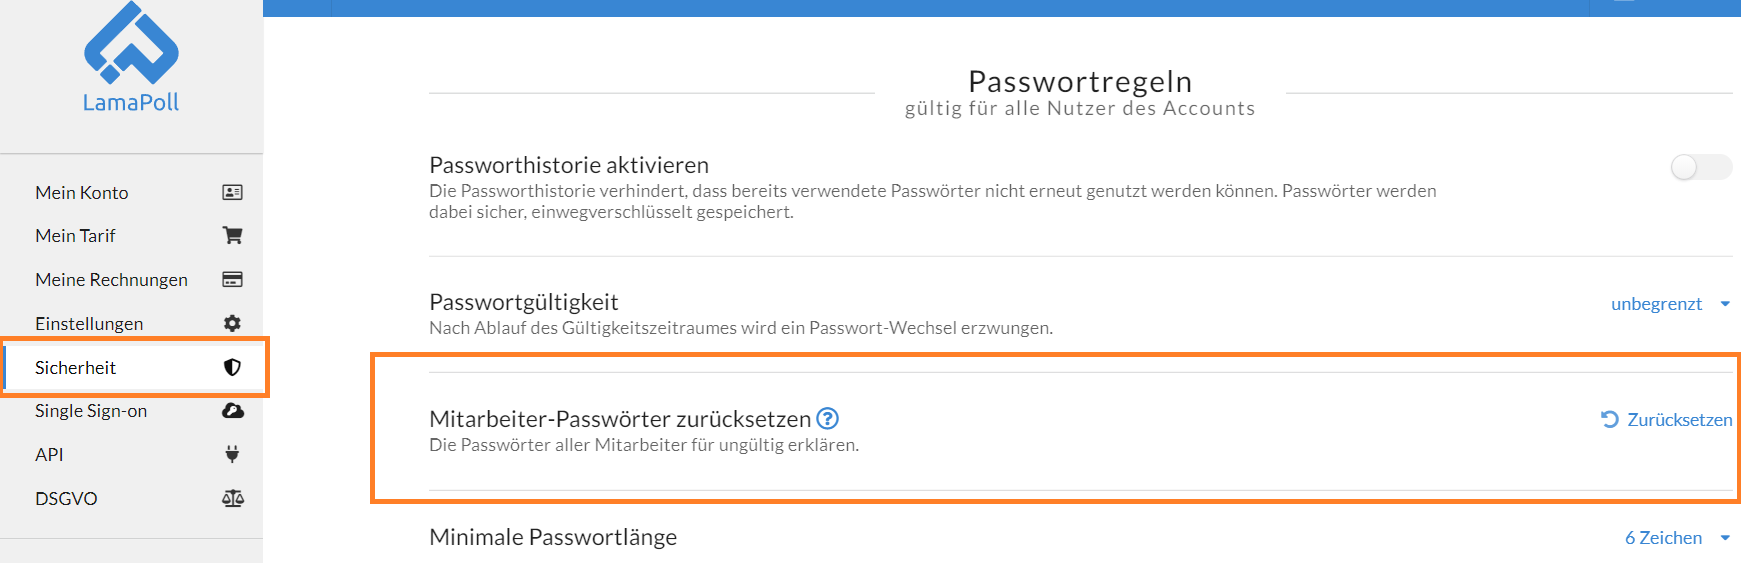Enable the Passworthistorie toggle
This screenshot has height=563, width=1741.
pos(1700,167)
